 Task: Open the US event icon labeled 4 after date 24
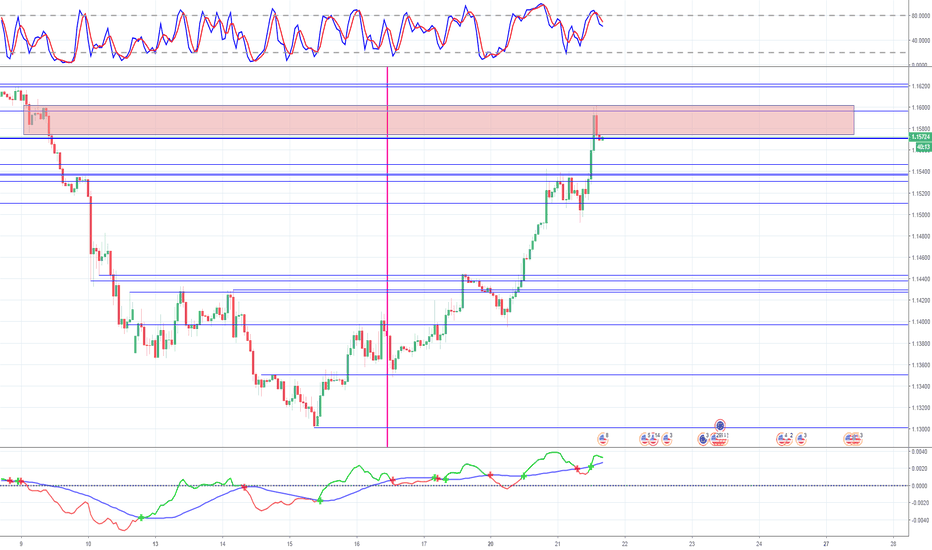[781, 439]
